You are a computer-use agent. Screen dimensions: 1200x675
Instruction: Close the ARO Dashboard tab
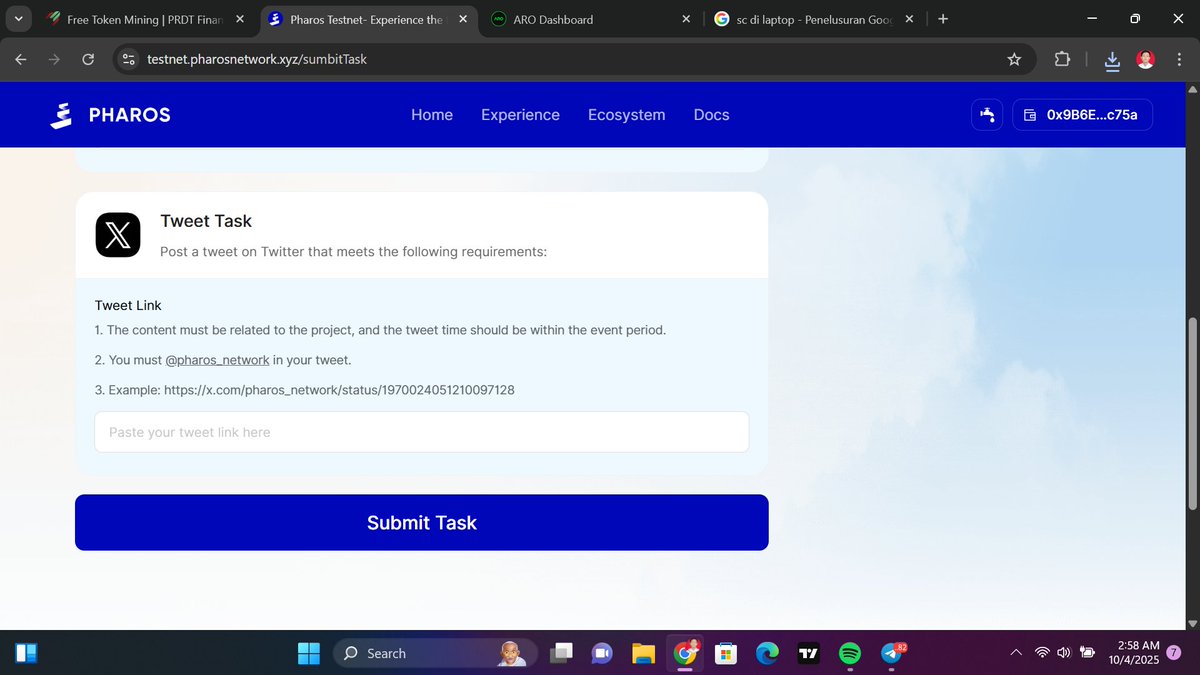click(x=686, y=19)
